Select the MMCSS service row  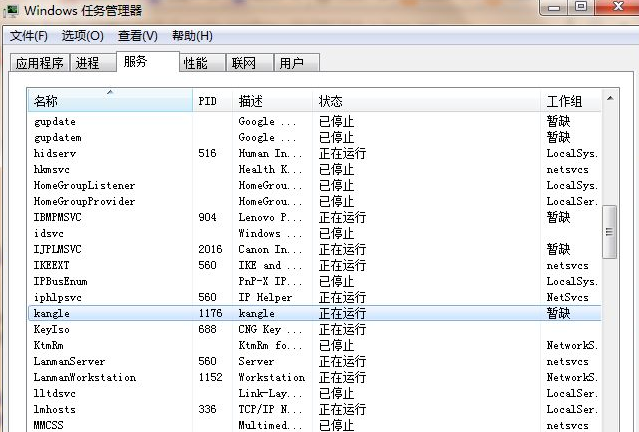pyautogui.click(x=315, y=425)
